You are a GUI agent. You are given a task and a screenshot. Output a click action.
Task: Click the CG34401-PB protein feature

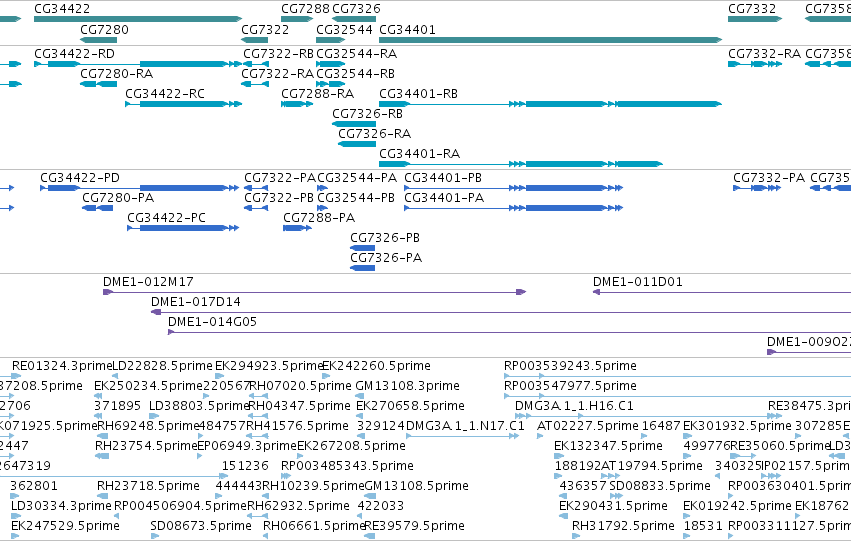[x=513, y=188]
